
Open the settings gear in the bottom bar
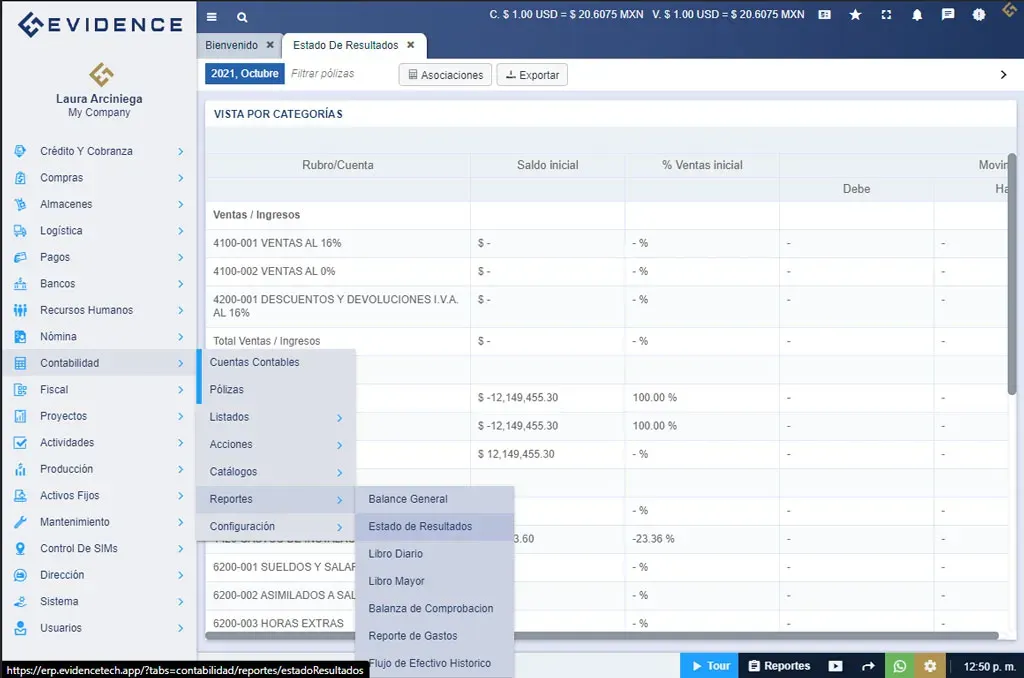pos(930,664)
